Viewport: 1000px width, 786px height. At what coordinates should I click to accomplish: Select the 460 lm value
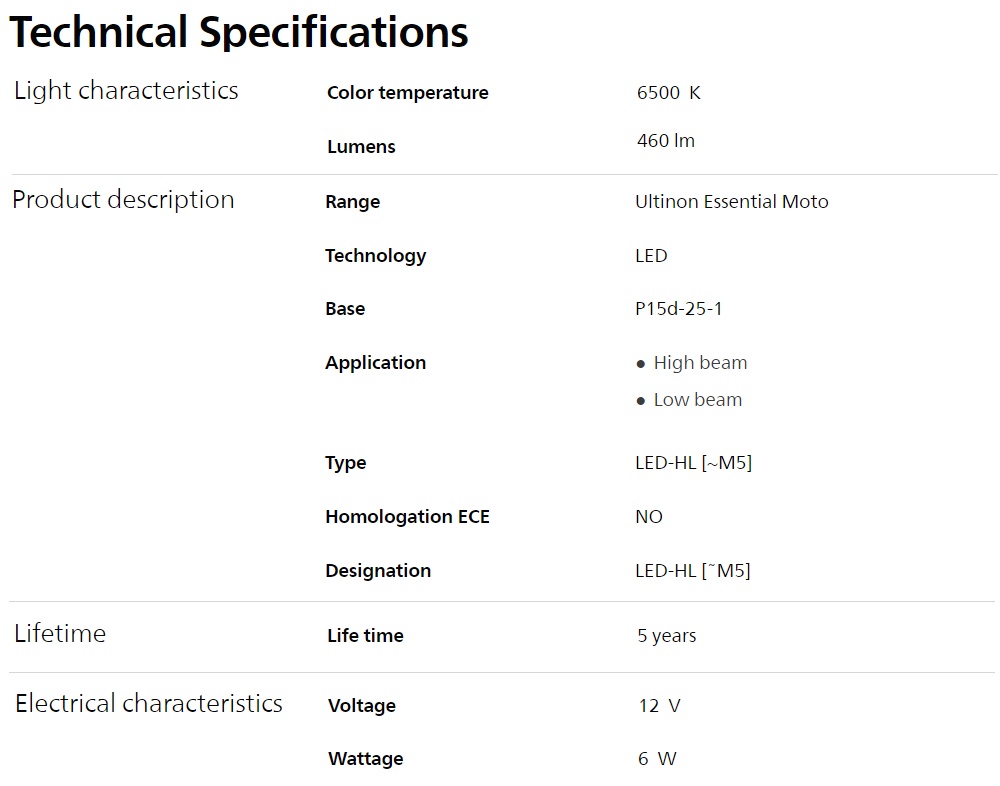click(666, 140)
